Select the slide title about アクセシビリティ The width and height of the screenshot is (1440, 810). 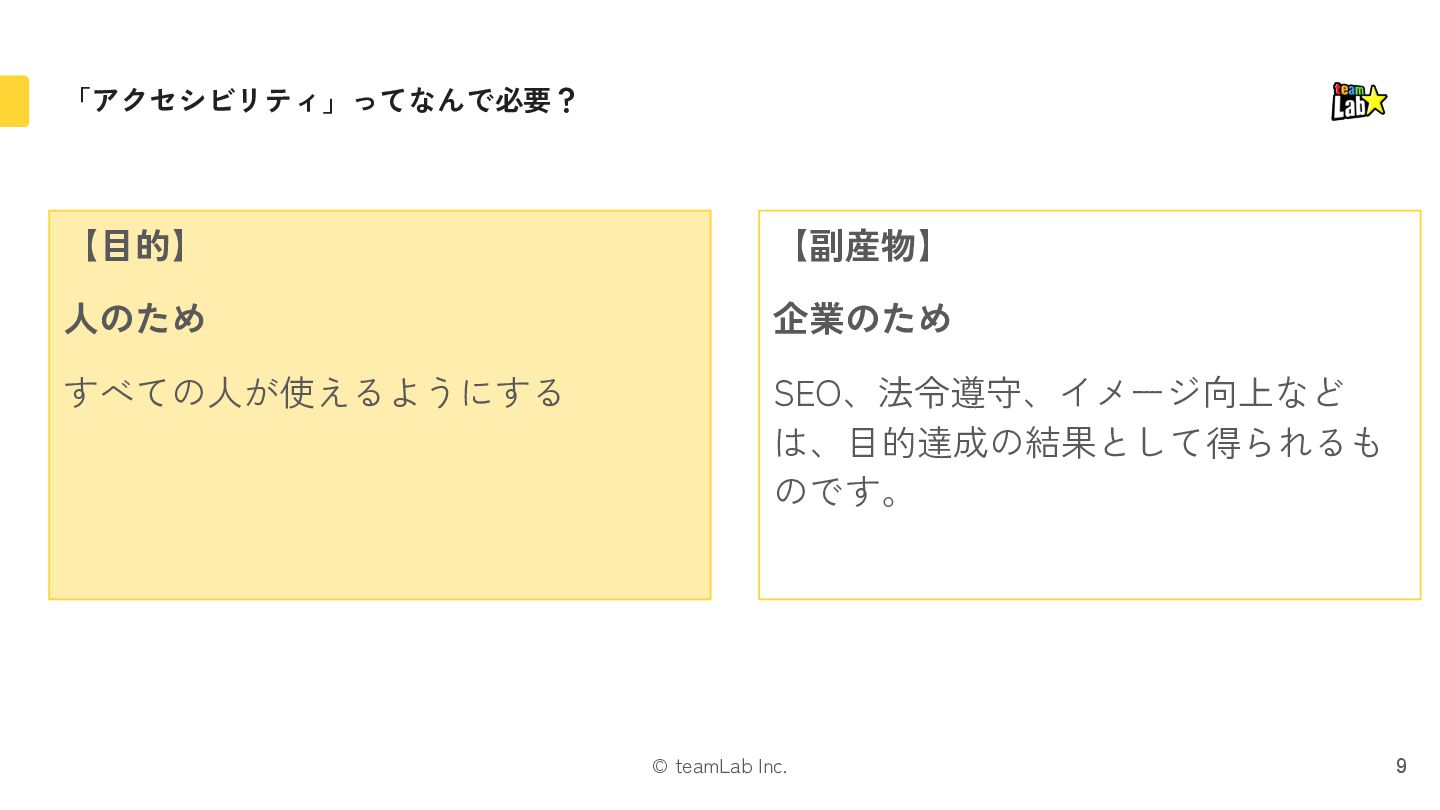pyautogui.click(x=324, y=101)
